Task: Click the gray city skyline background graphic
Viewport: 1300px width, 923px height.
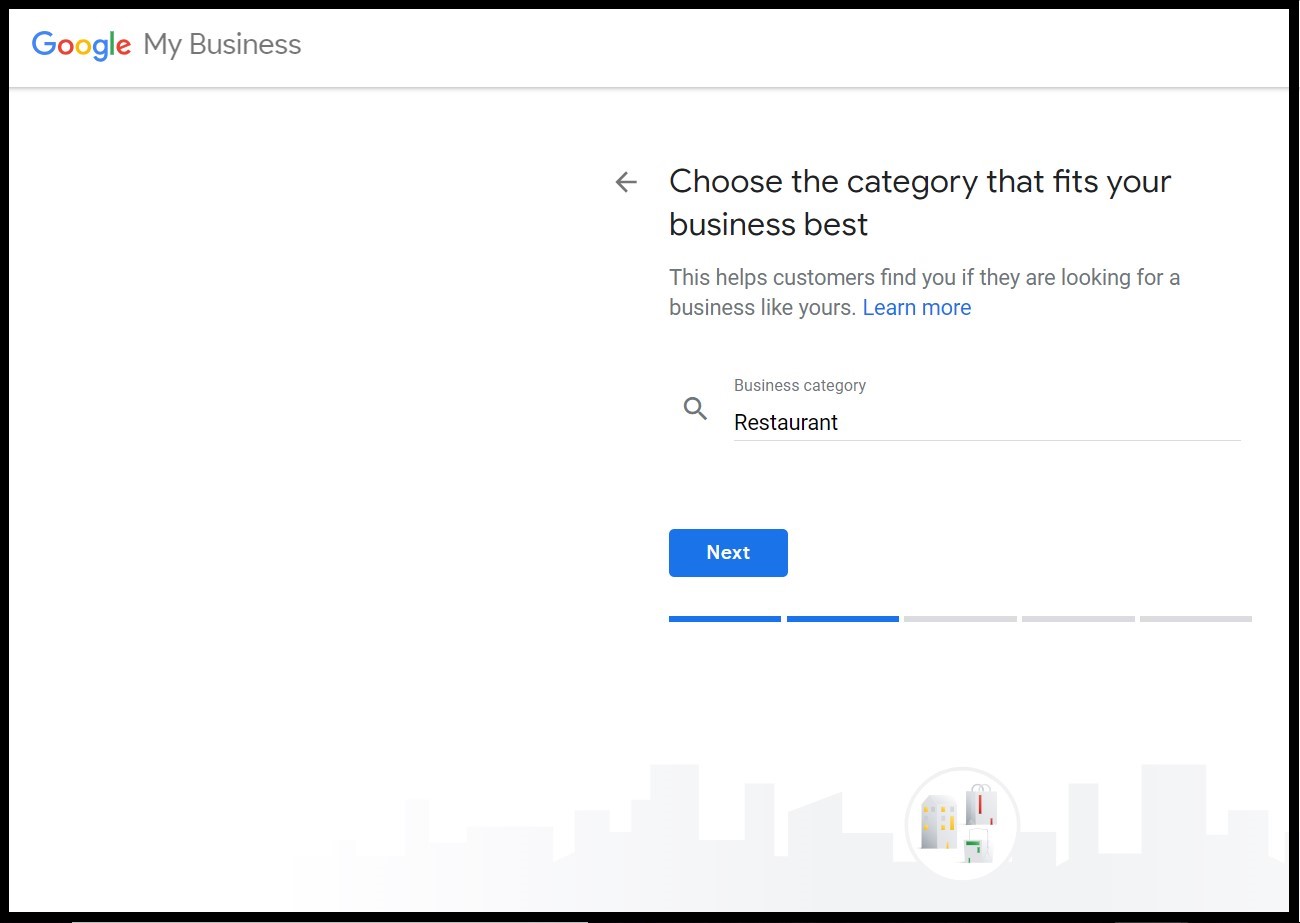Action: [600, 840]
